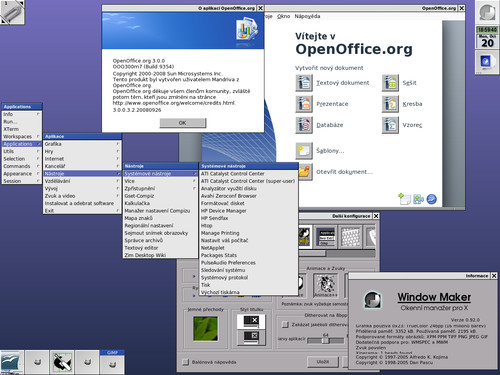
Task: Click the green leaf gradient preview image
Action: (206, 328)
